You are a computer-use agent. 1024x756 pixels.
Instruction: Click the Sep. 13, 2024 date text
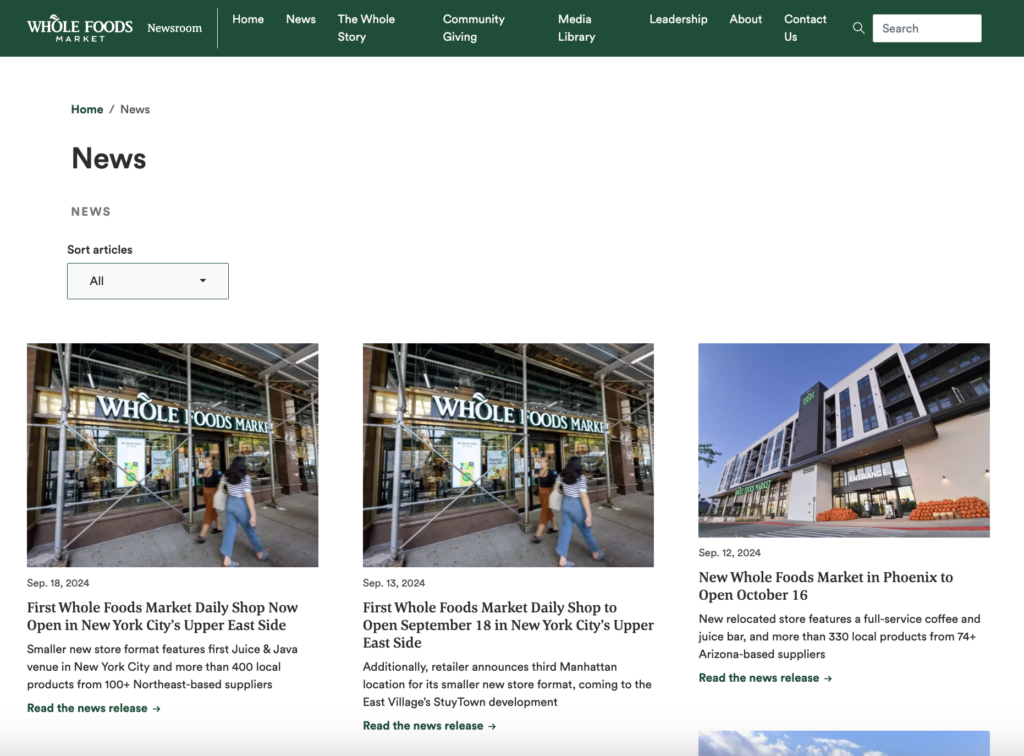(x=394, y=583)
